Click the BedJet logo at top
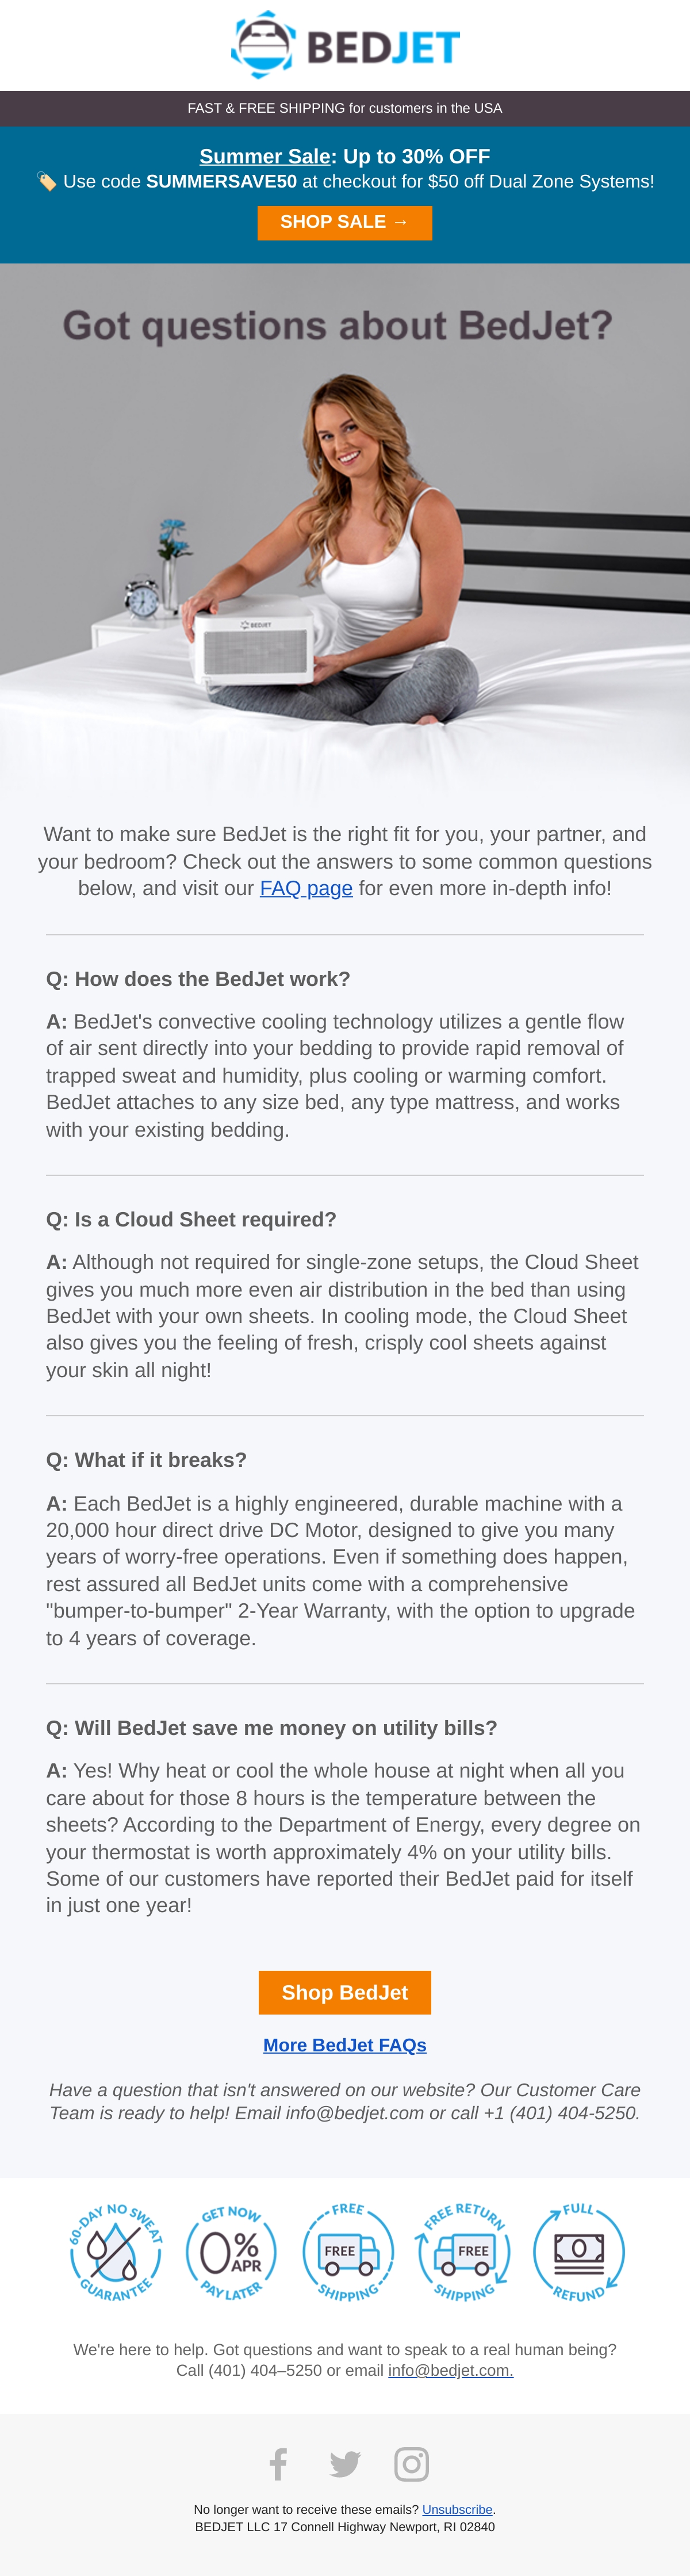This screenshot has height=2576, width=690. [x=345, y=45]
